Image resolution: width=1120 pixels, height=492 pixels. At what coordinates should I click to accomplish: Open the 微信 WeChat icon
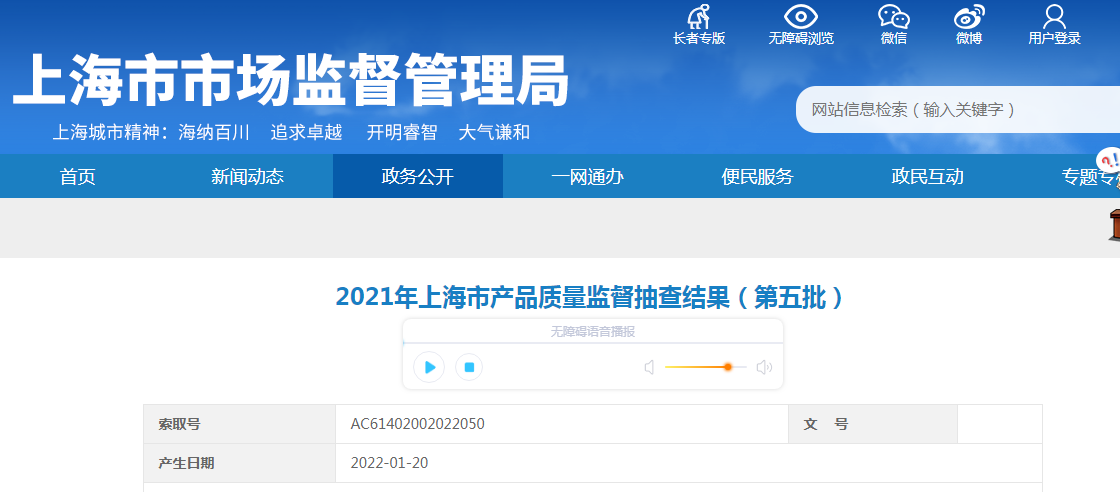894,16
